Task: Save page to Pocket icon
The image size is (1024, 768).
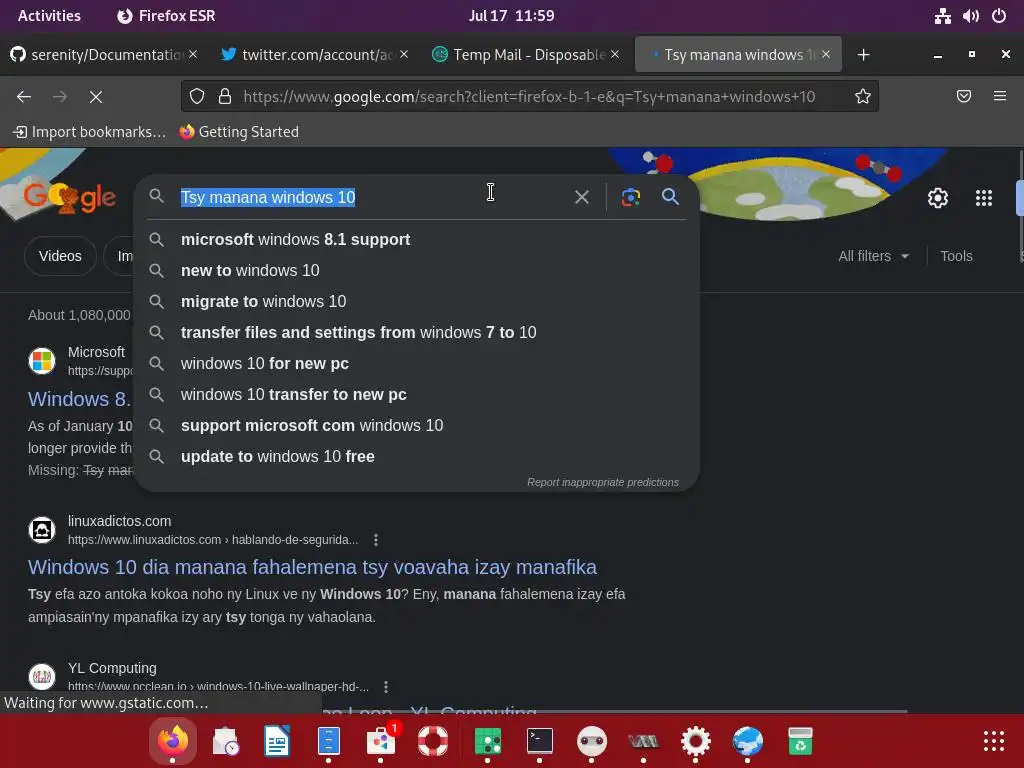Action: [963, 97]
